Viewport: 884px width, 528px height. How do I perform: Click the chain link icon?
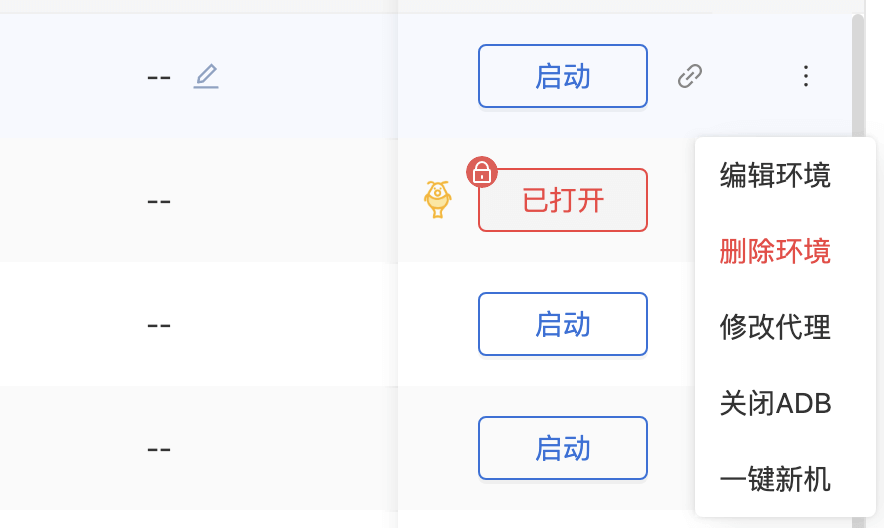click(690, 76)
